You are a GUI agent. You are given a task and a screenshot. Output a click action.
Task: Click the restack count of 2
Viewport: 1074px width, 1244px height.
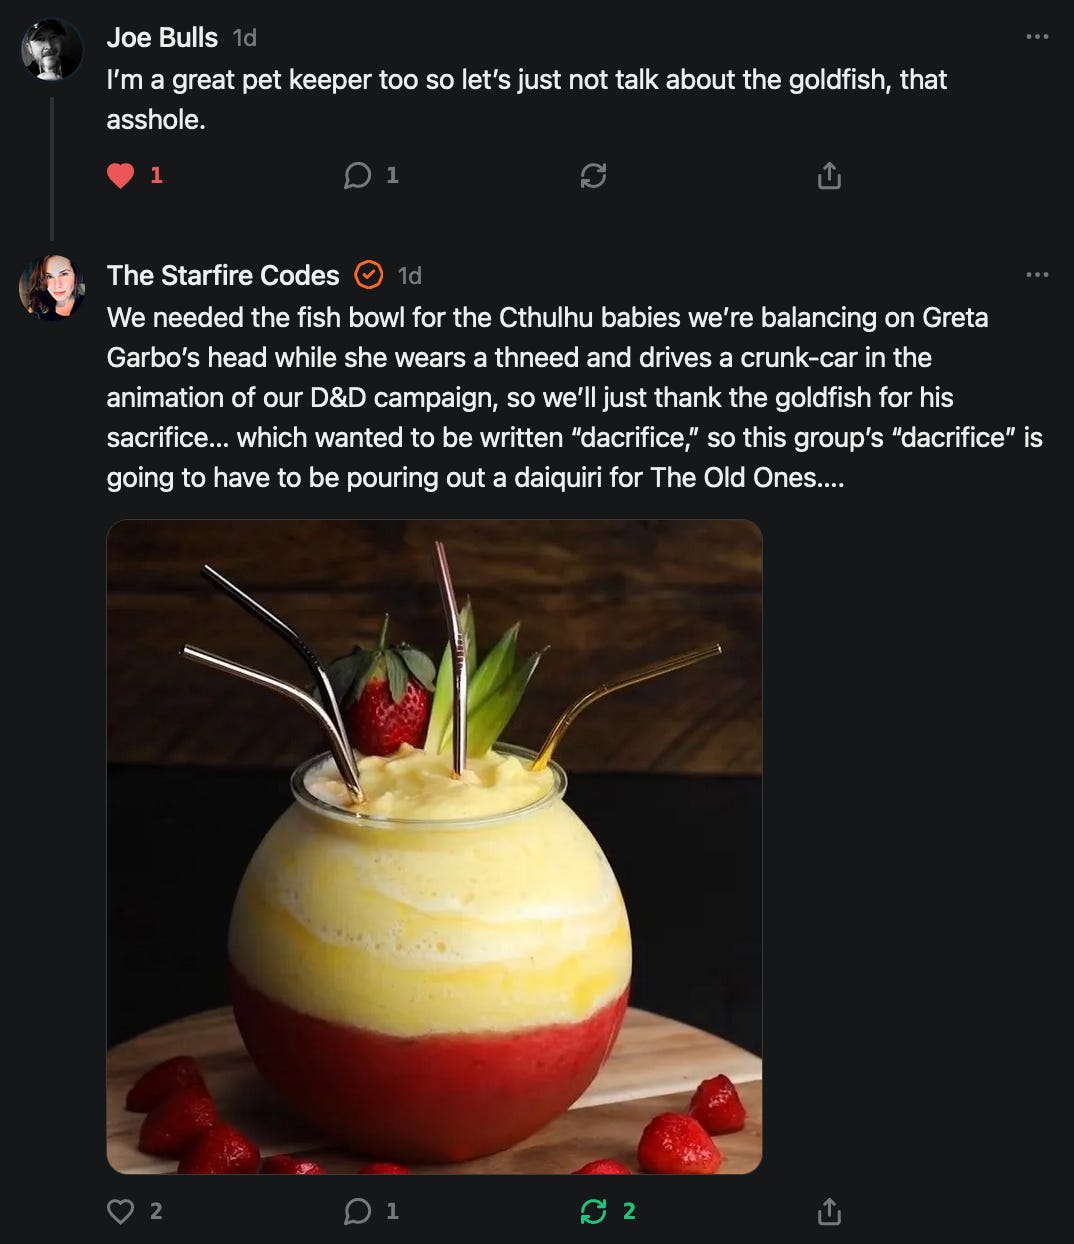point(629,1212)
